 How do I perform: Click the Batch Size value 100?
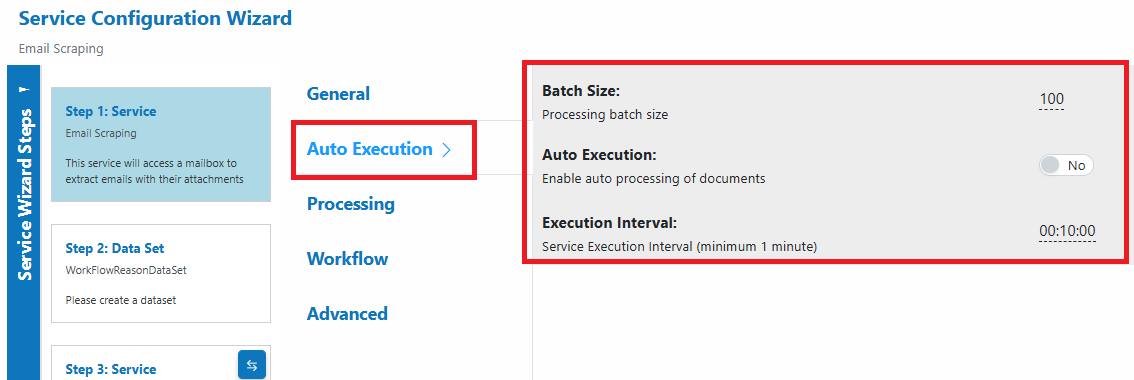[1052, 100]
